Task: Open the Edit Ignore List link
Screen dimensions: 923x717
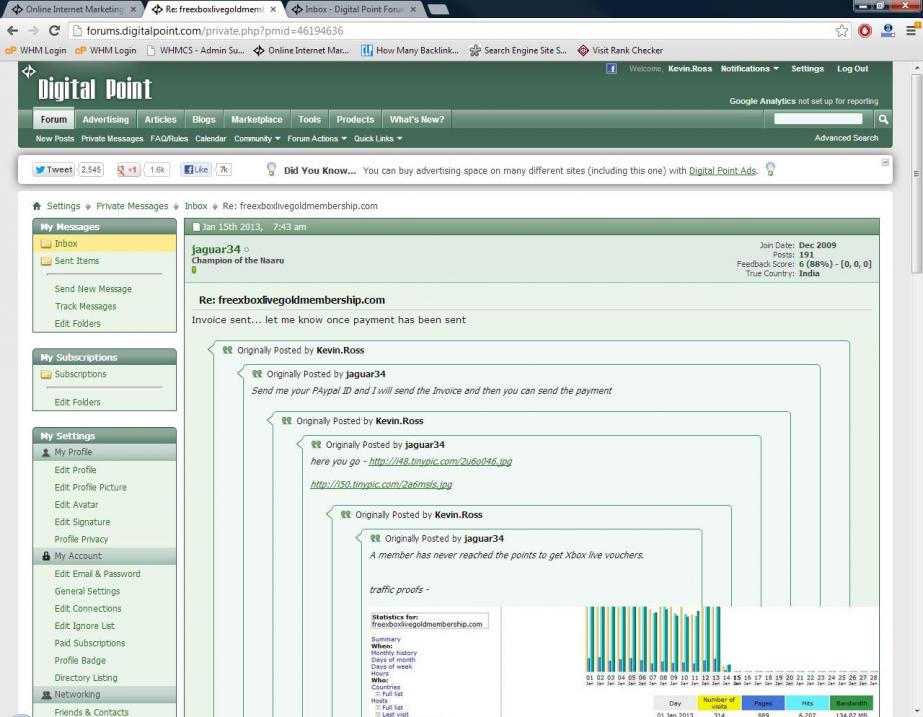Action: point(84,626)
